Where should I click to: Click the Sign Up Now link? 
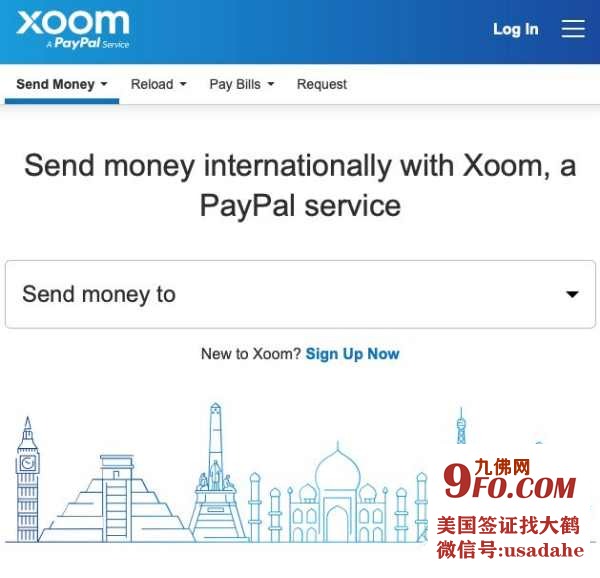(x=352, y=354)
